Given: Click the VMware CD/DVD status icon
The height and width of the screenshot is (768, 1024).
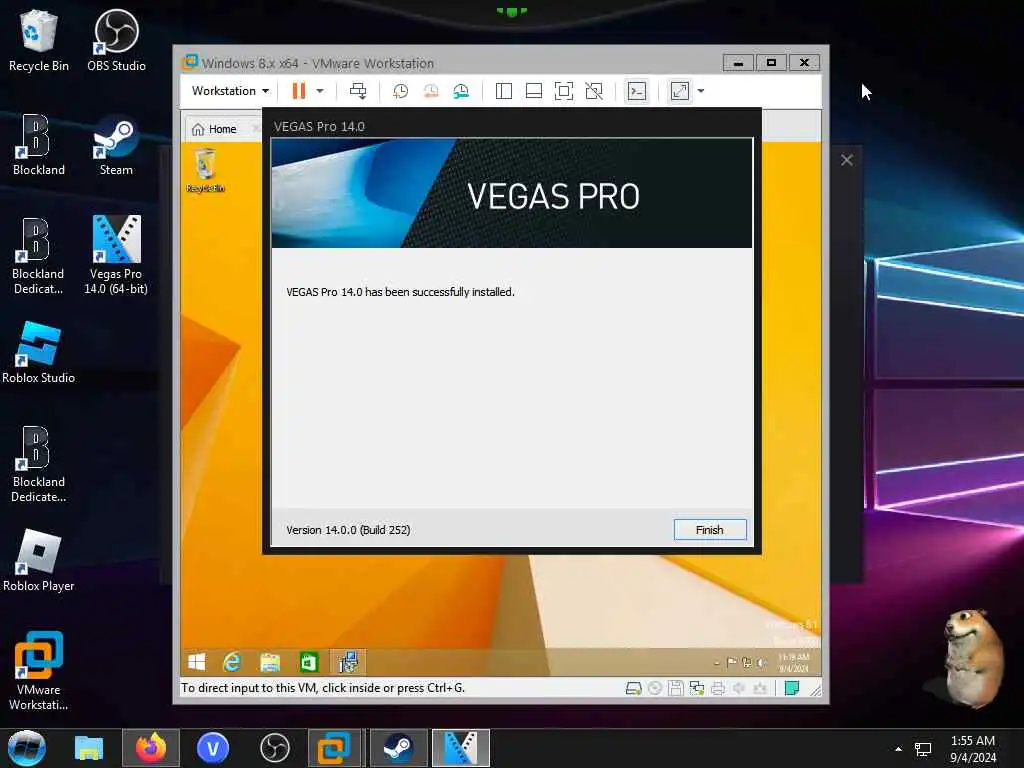Looking at the screenshot, I should pyautogui.click(x=655, y=688).
